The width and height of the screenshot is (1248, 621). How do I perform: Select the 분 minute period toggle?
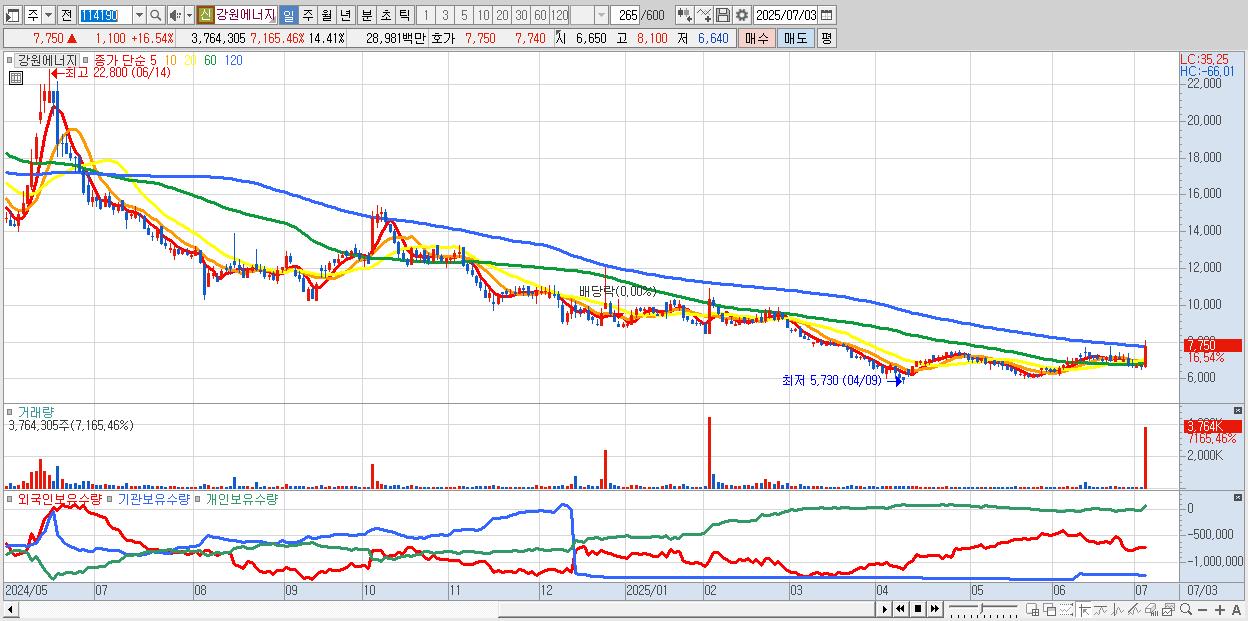click(x=367, y=16)
